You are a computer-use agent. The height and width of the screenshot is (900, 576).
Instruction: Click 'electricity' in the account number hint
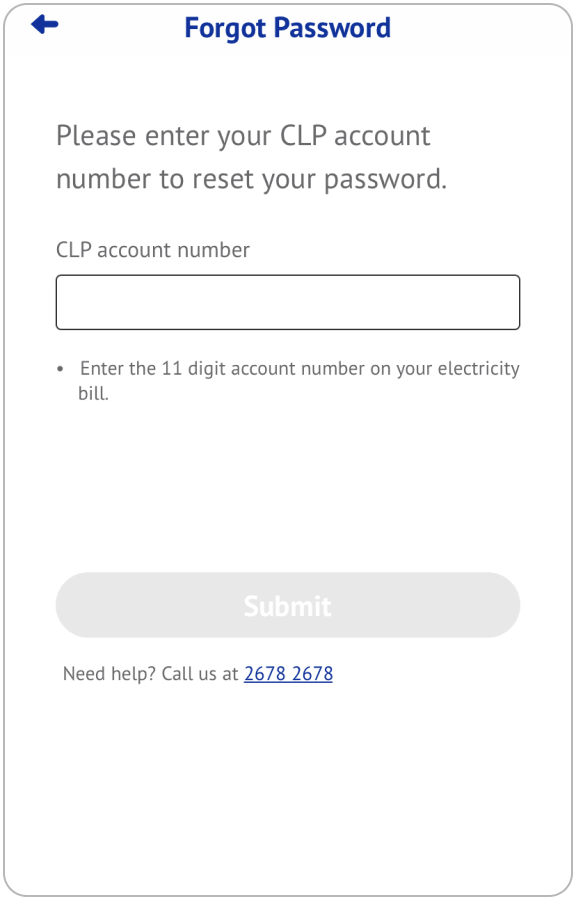[x=478, y=368]
